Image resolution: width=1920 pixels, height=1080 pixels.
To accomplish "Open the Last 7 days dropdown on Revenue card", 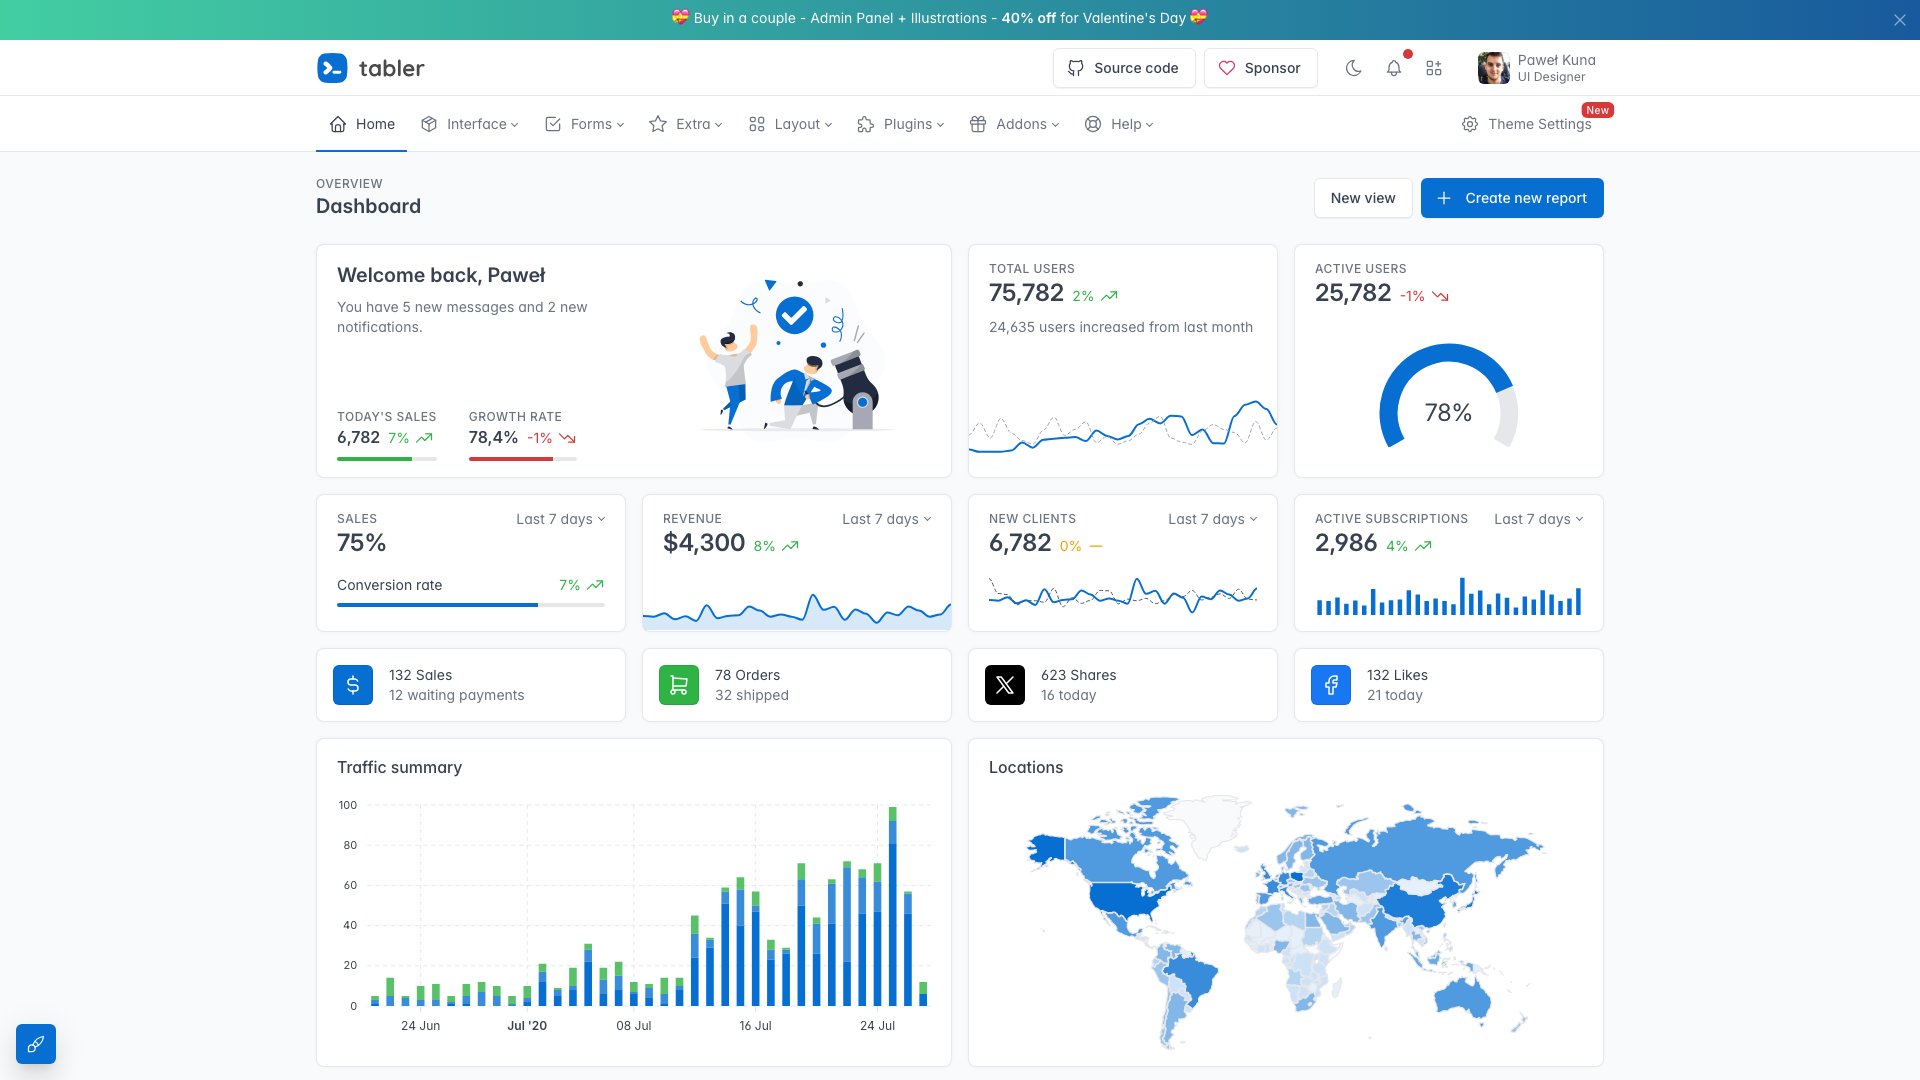I will pos(886,519).
